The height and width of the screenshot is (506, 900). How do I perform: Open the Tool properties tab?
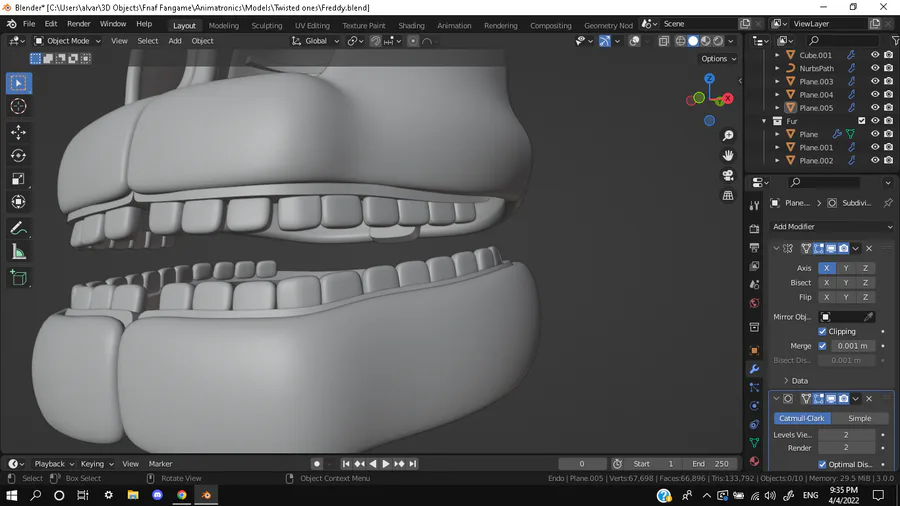coord(754,205)
